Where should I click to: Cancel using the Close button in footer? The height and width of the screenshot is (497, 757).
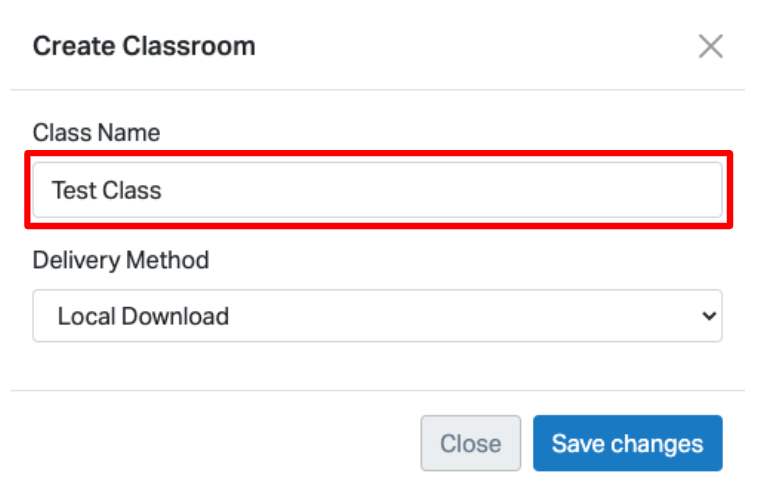470,443
